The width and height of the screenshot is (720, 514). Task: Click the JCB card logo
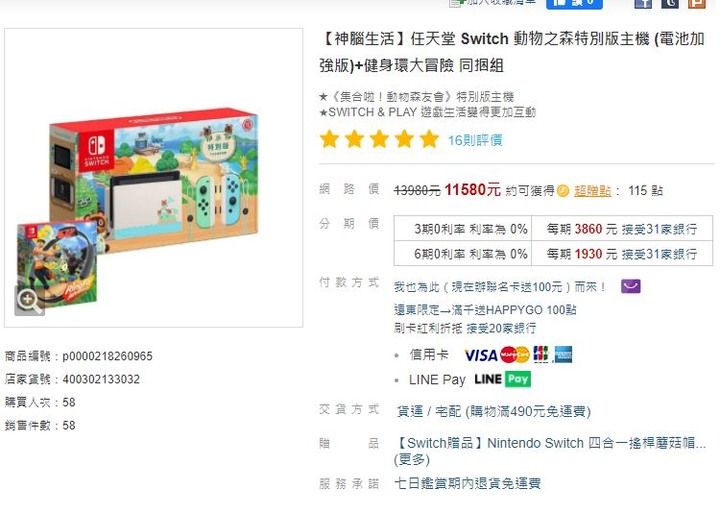[541, 354]
